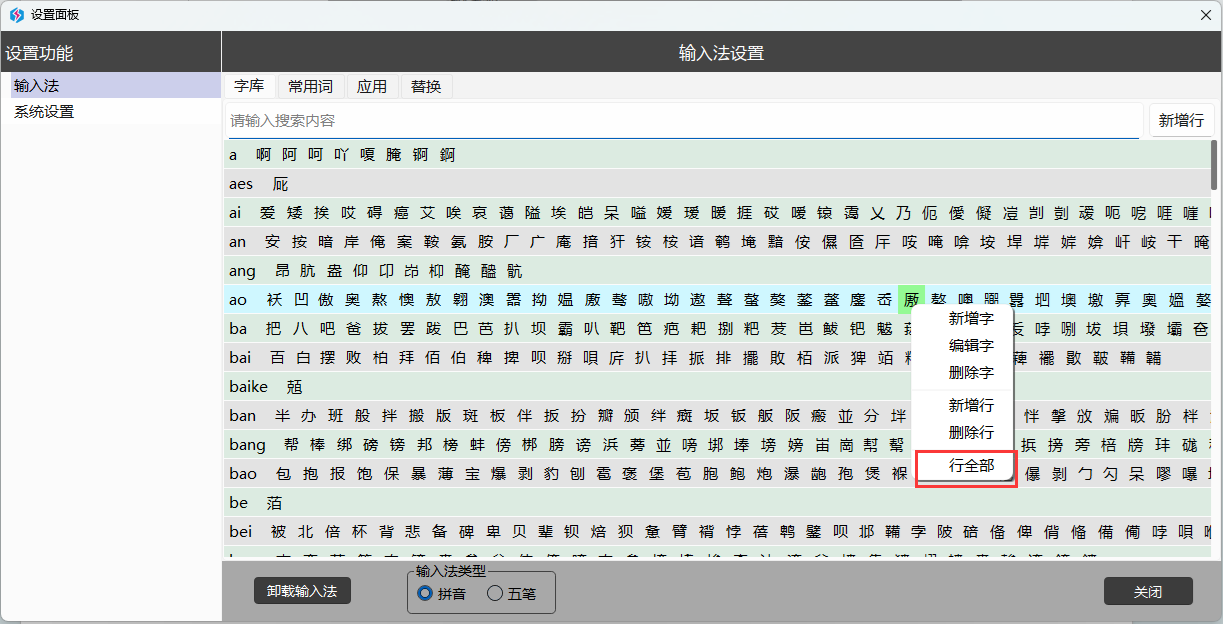The image size is (1223, 624).
Task: Click 新增行 in the context menu
Action: (x=970, y=405)
